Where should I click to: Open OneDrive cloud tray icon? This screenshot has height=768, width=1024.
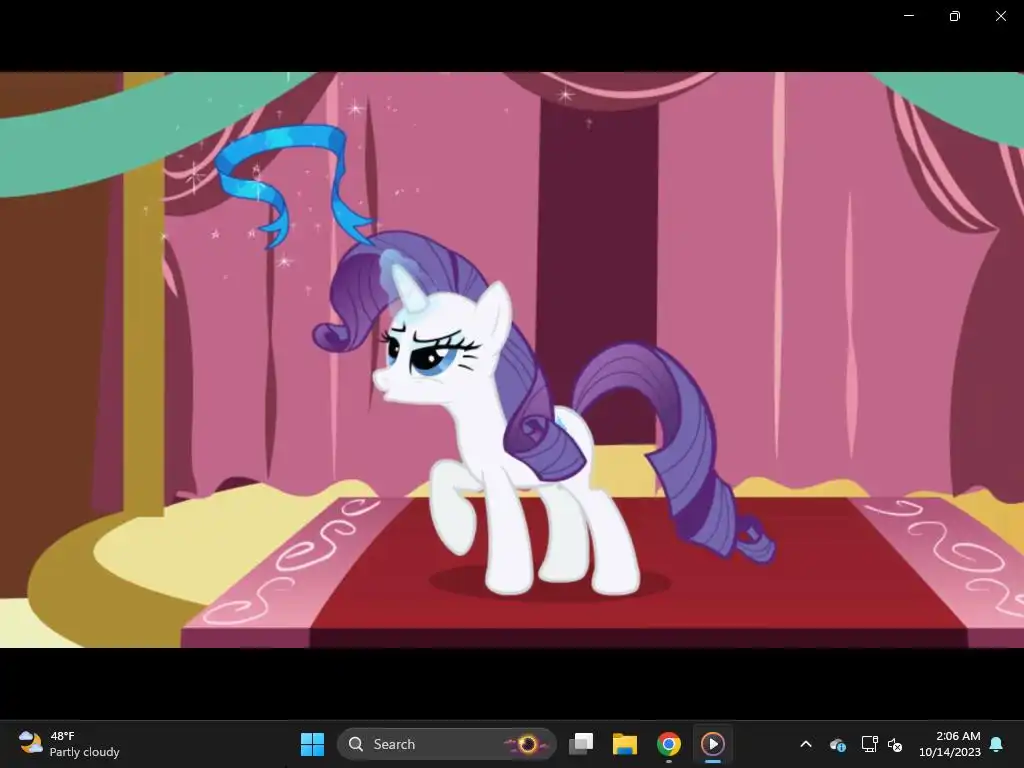[x=838, y=744]
